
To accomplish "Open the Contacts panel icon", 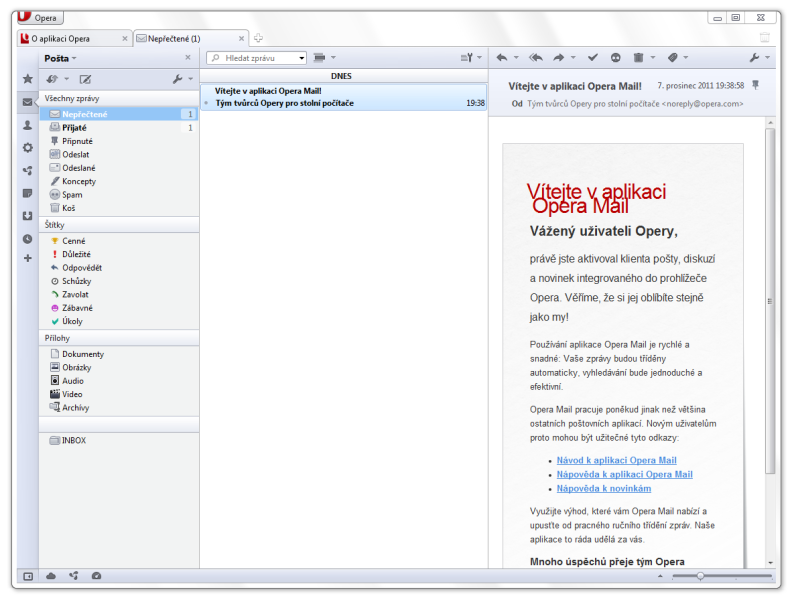I will (x=28, y=125).
